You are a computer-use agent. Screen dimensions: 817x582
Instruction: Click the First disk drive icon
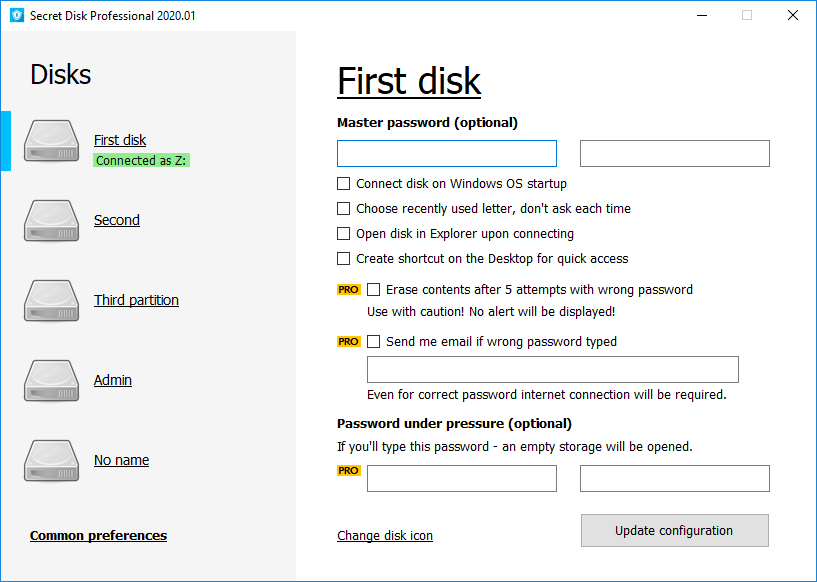[51, 141]
